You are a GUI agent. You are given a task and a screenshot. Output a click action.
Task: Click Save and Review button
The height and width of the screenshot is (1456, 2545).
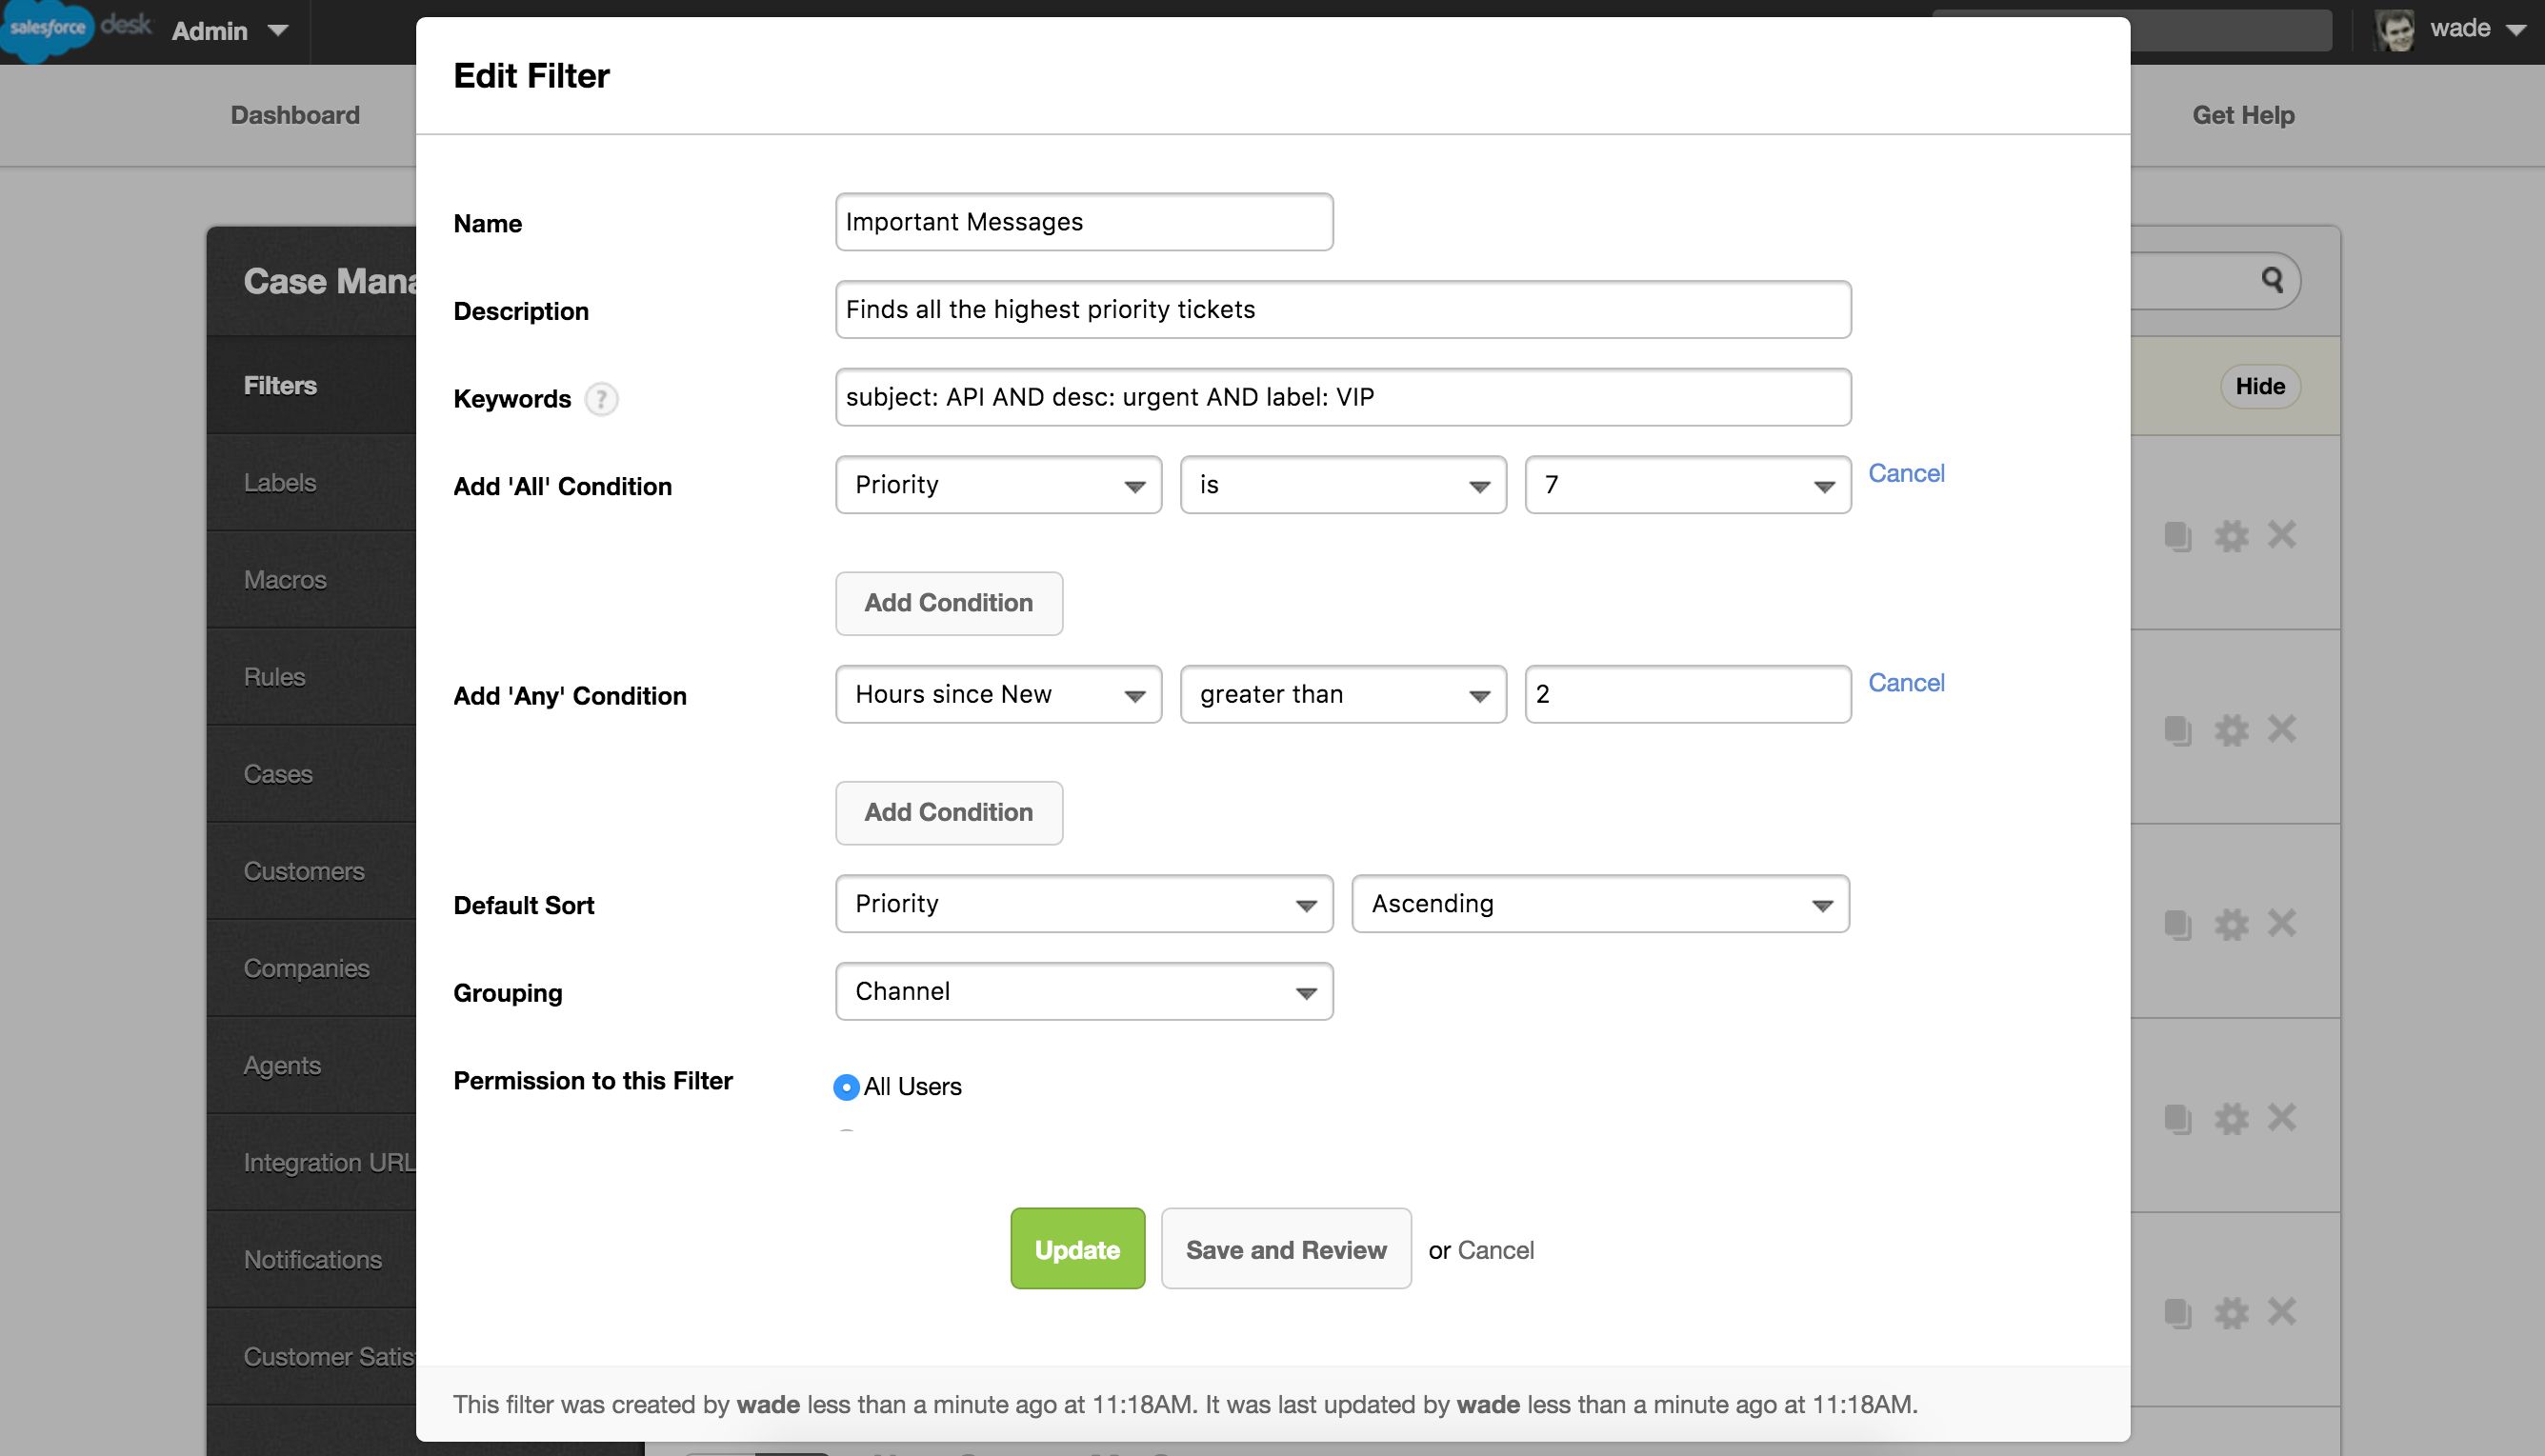(1285, 1249)
